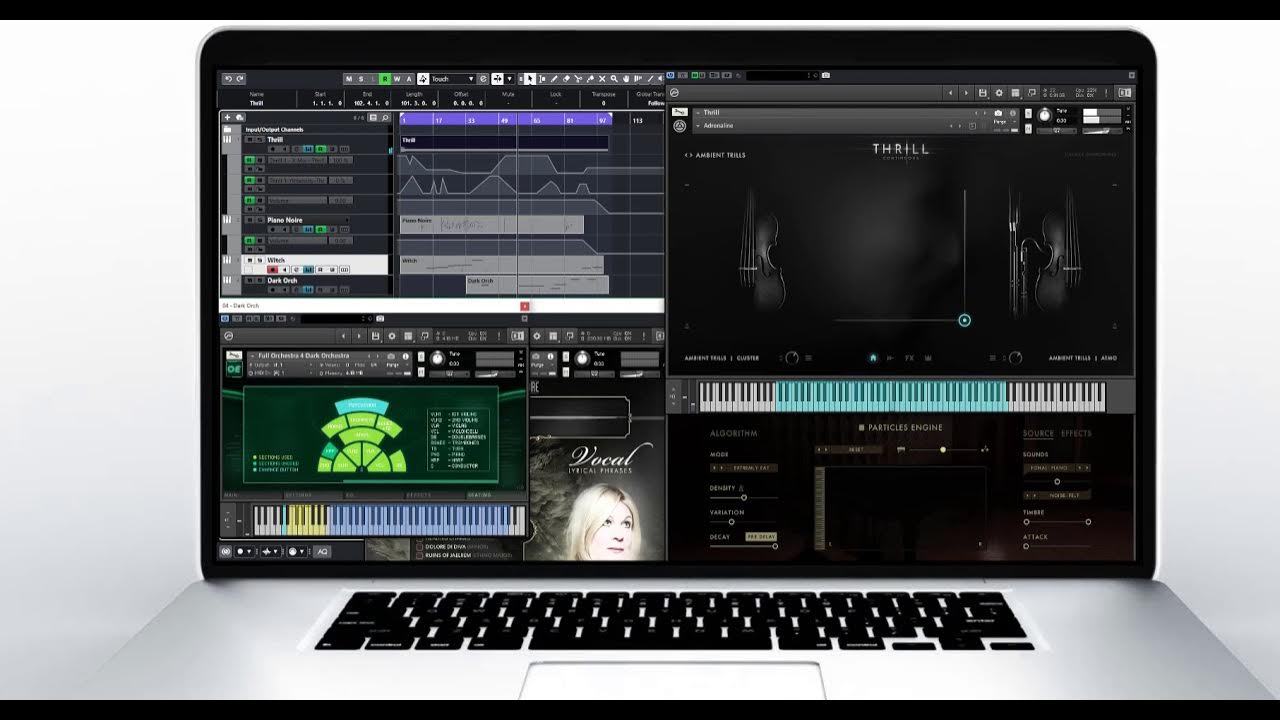
Task: Go to next instrument in Thrill Kontakt header
Action: (966, 93)
